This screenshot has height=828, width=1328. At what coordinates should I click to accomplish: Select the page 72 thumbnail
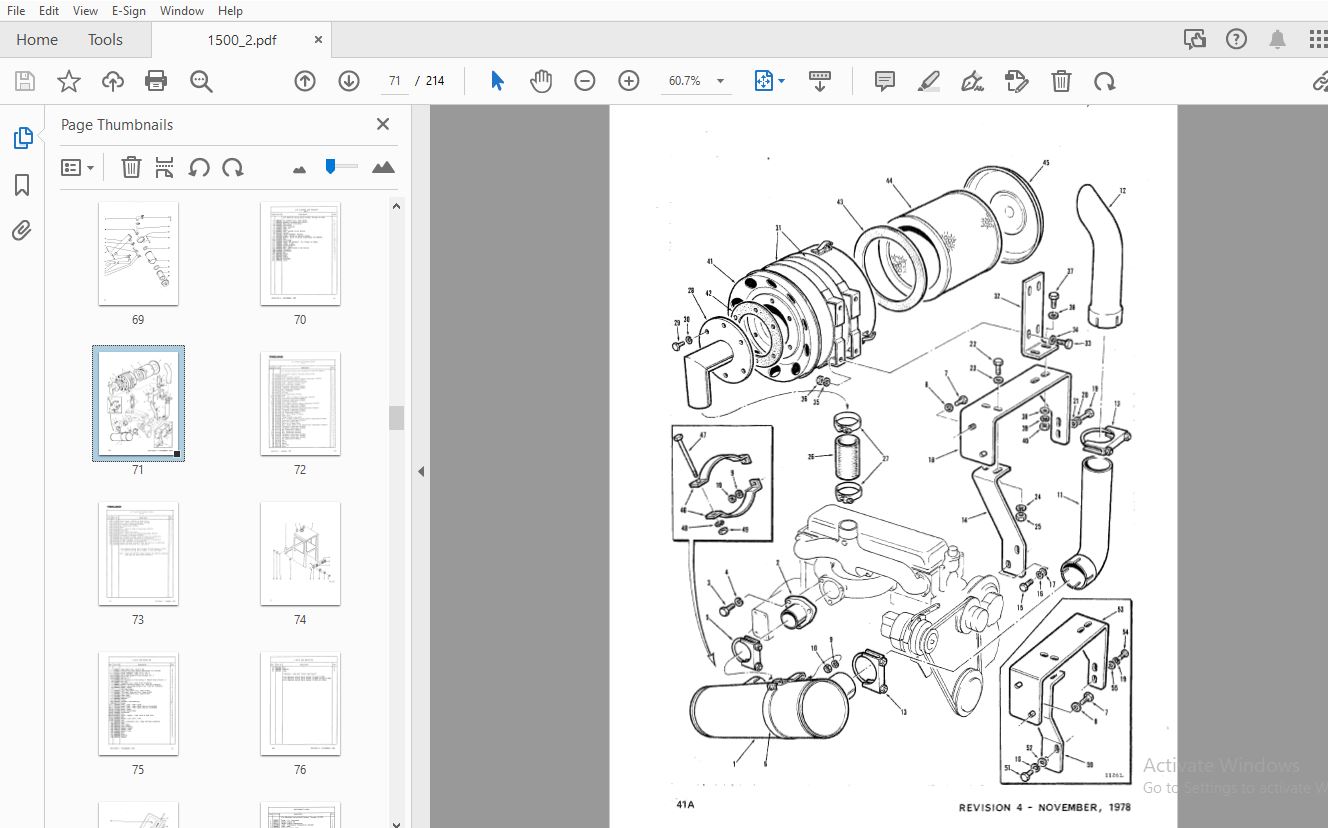pyautogui.click(x=300, y=403)
